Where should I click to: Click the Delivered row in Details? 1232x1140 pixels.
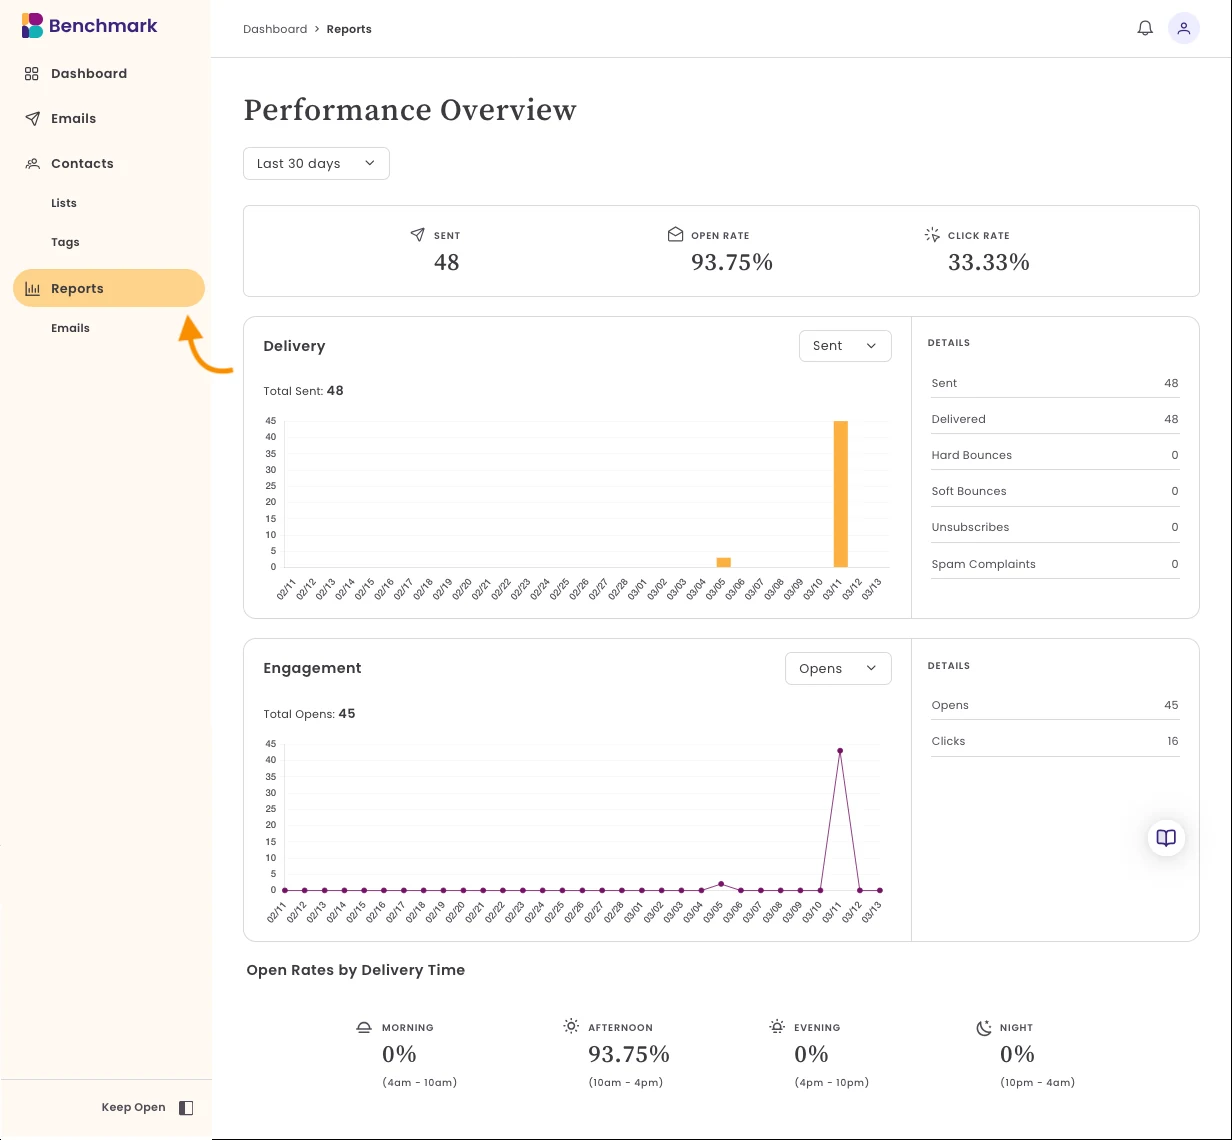click(1055, 419)
